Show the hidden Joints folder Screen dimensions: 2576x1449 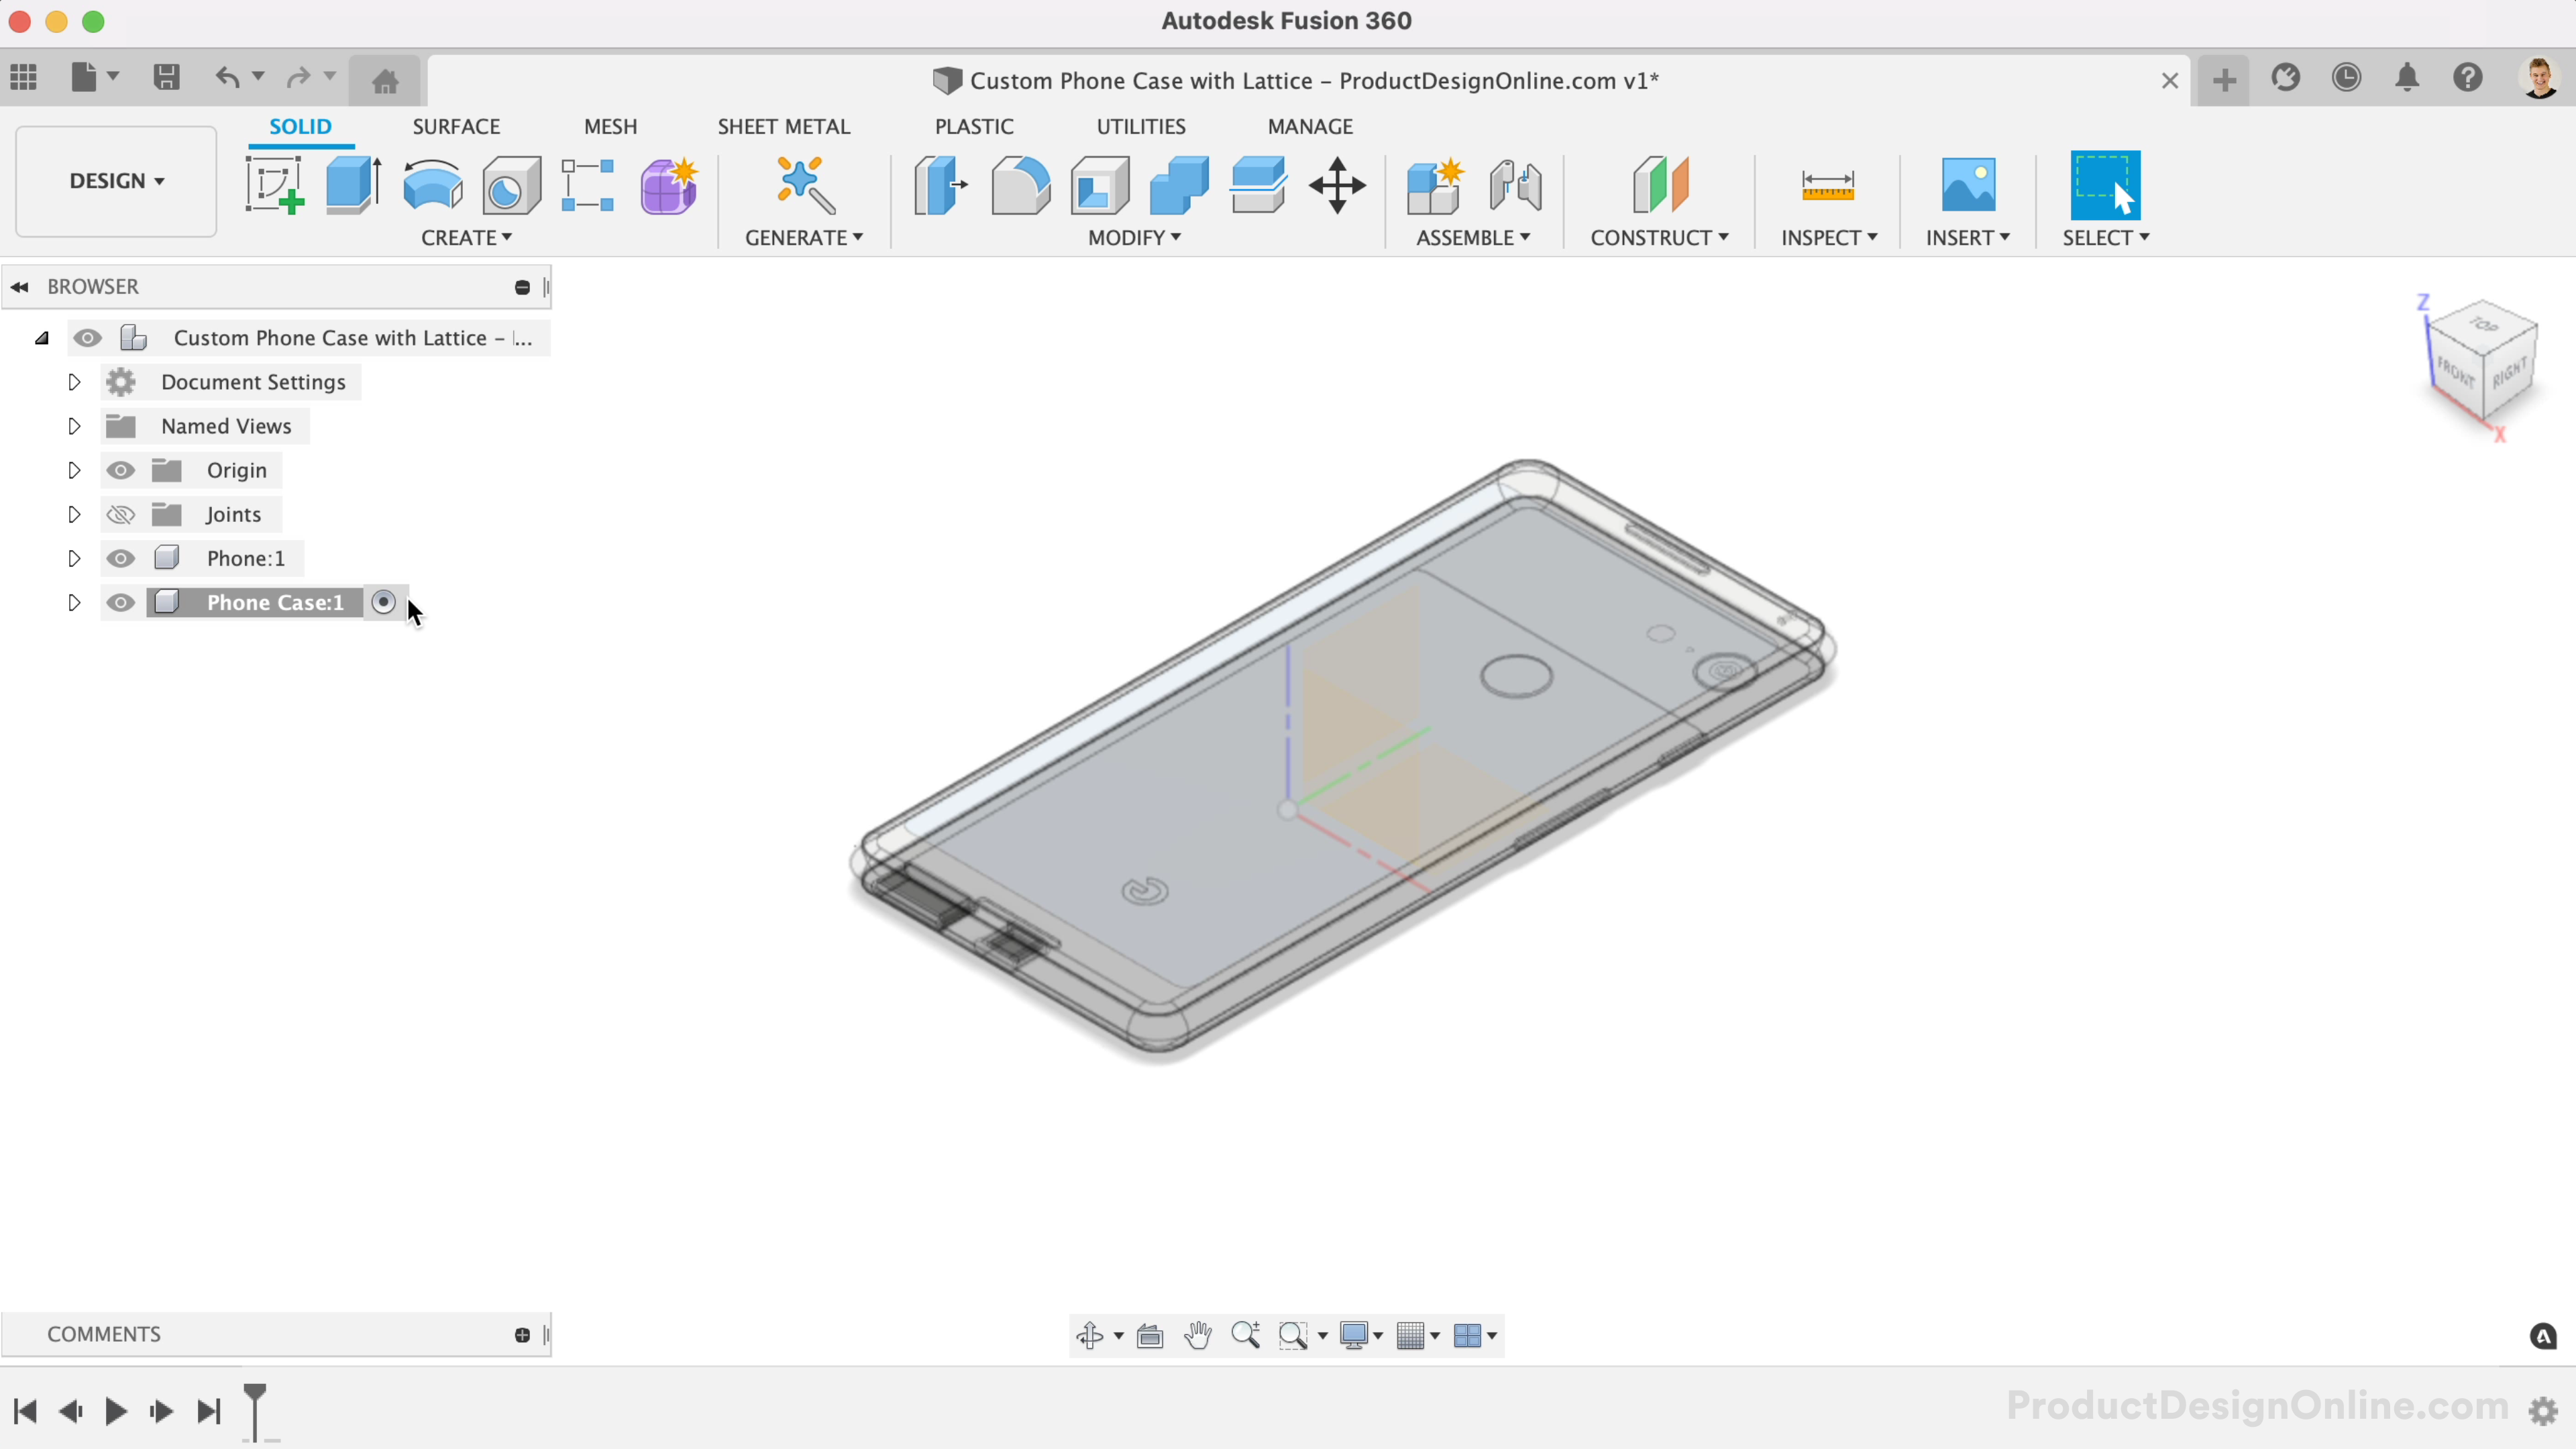120,514
